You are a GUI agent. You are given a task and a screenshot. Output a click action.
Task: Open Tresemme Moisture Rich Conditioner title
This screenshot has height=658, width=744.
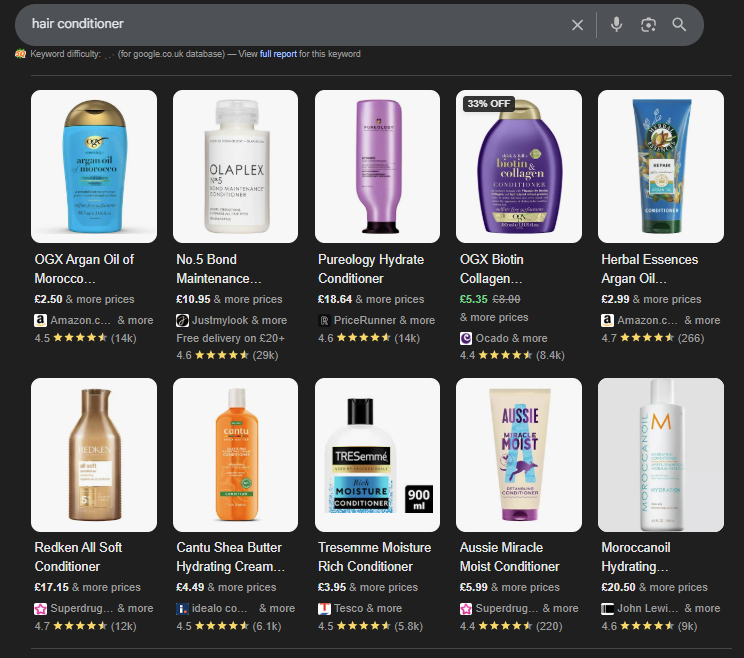(374, 557)
